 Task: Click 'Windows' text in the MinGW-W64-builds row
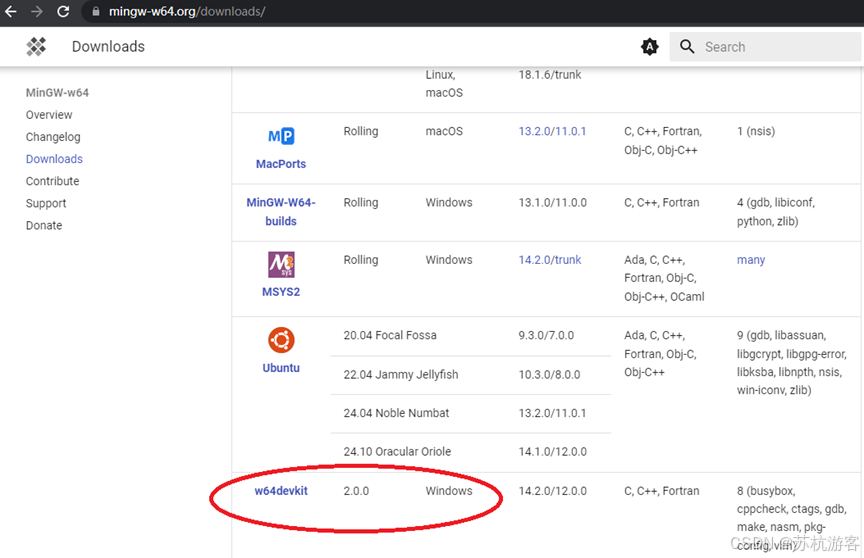[449, 202]
